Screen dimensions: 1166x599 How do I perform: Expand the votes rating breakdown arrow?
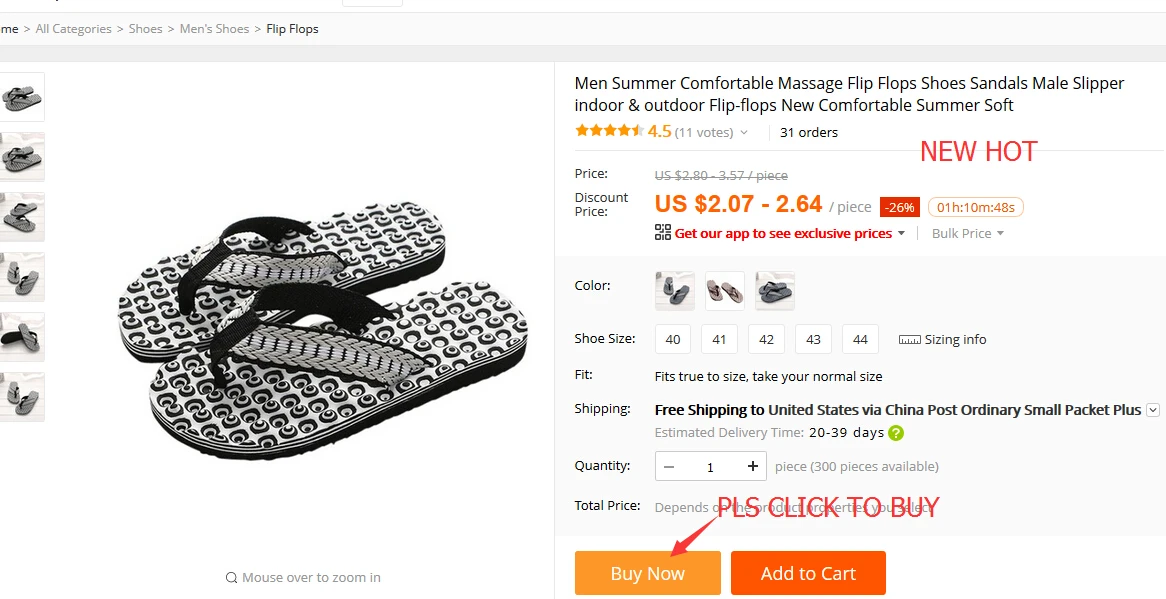[x=743, y=133]
